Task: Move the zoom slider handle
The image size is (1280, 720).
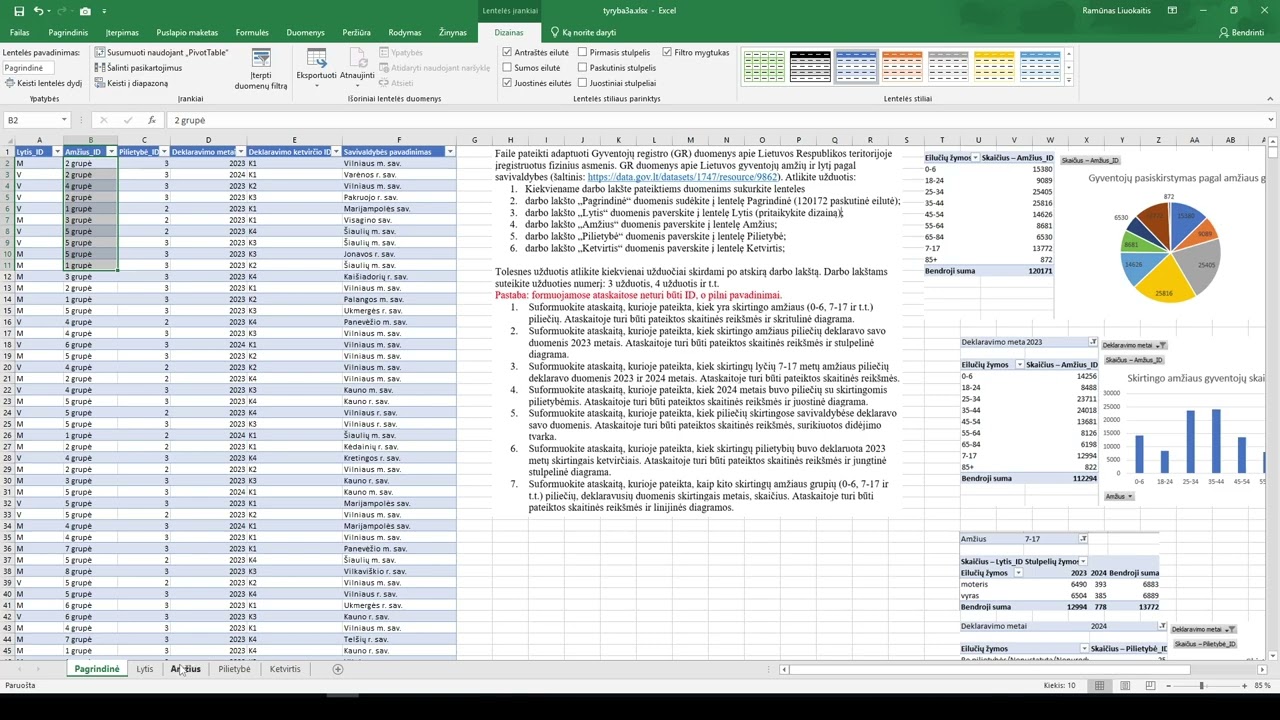Action: (1202, 686)
